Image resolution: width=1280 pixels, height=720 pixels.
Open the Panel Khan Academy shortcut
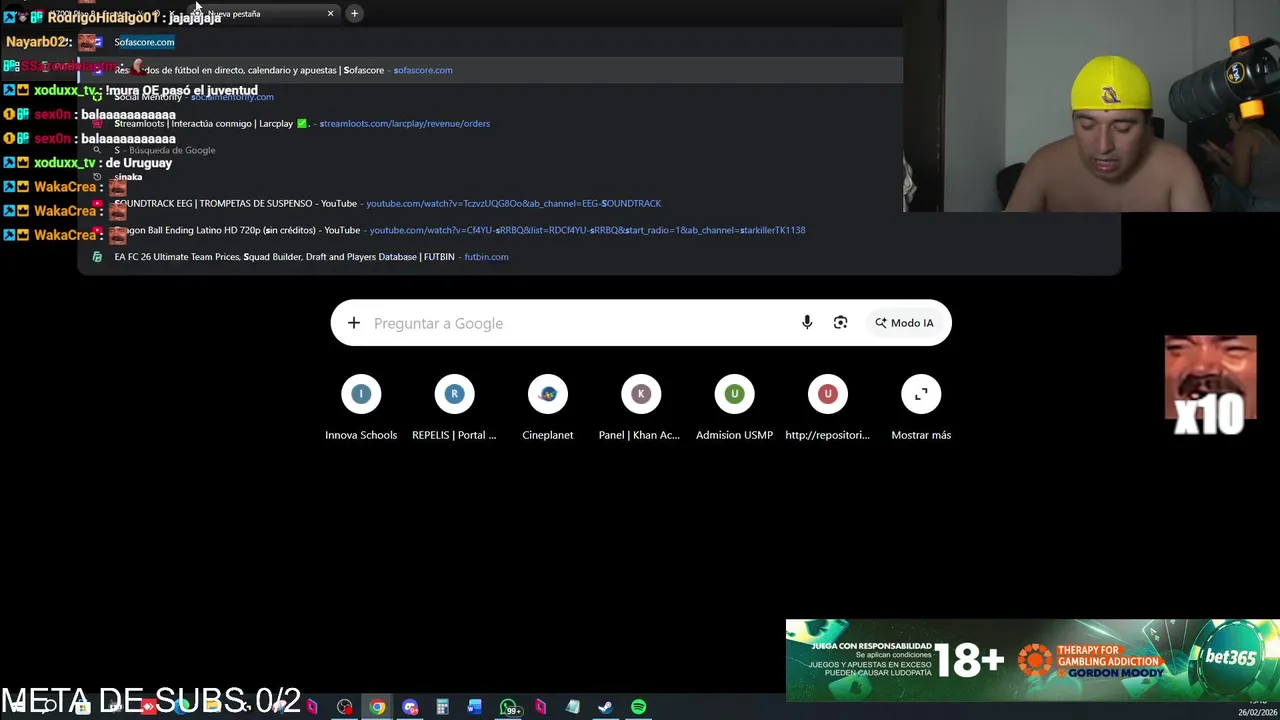click(x=641, y=408)
